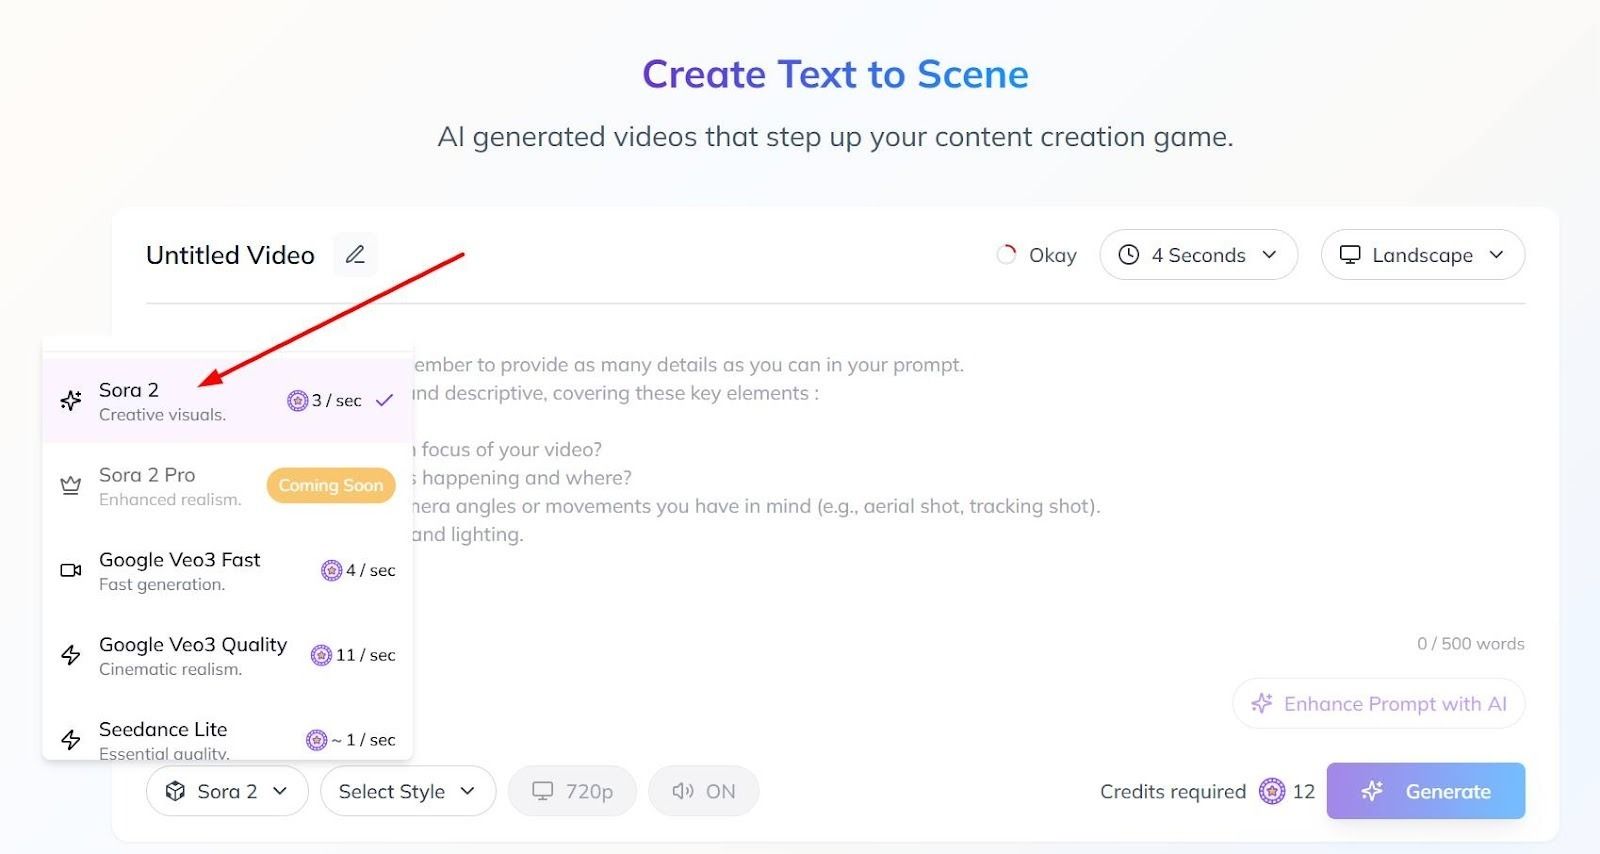Viewport: 1600px width, 854px height.
Task: Click the checkmark on the selected Sora 2 row
Action: point(384,400)
